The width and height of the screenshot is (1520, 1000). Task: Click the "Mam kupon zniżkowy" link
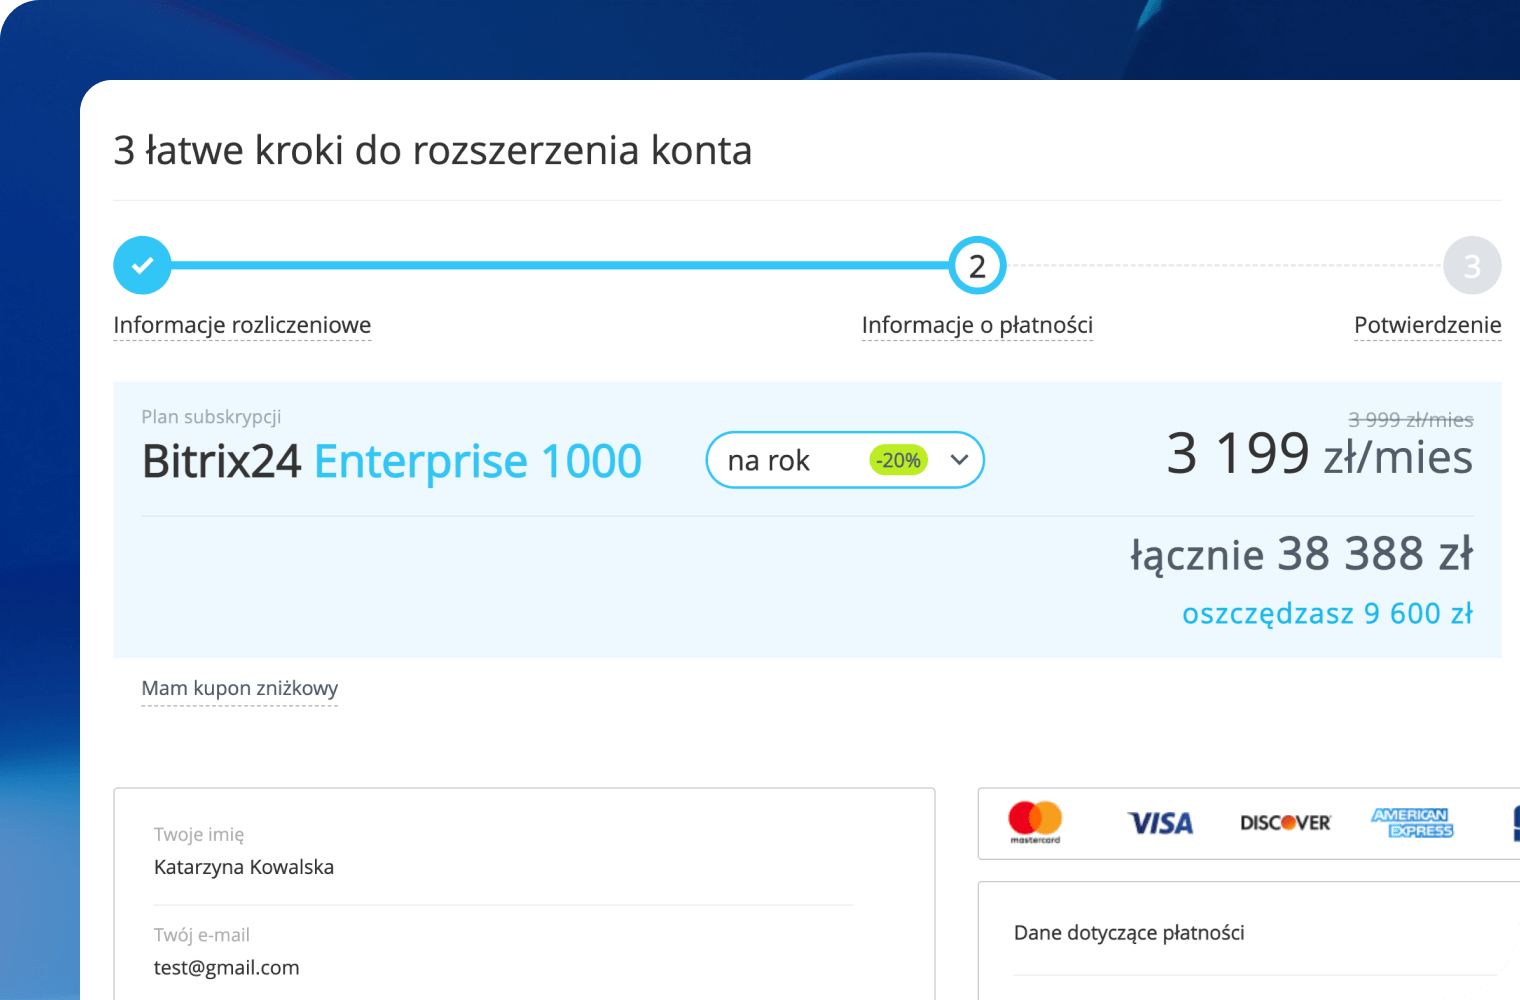pyautogui.click(x=240, y=688)
